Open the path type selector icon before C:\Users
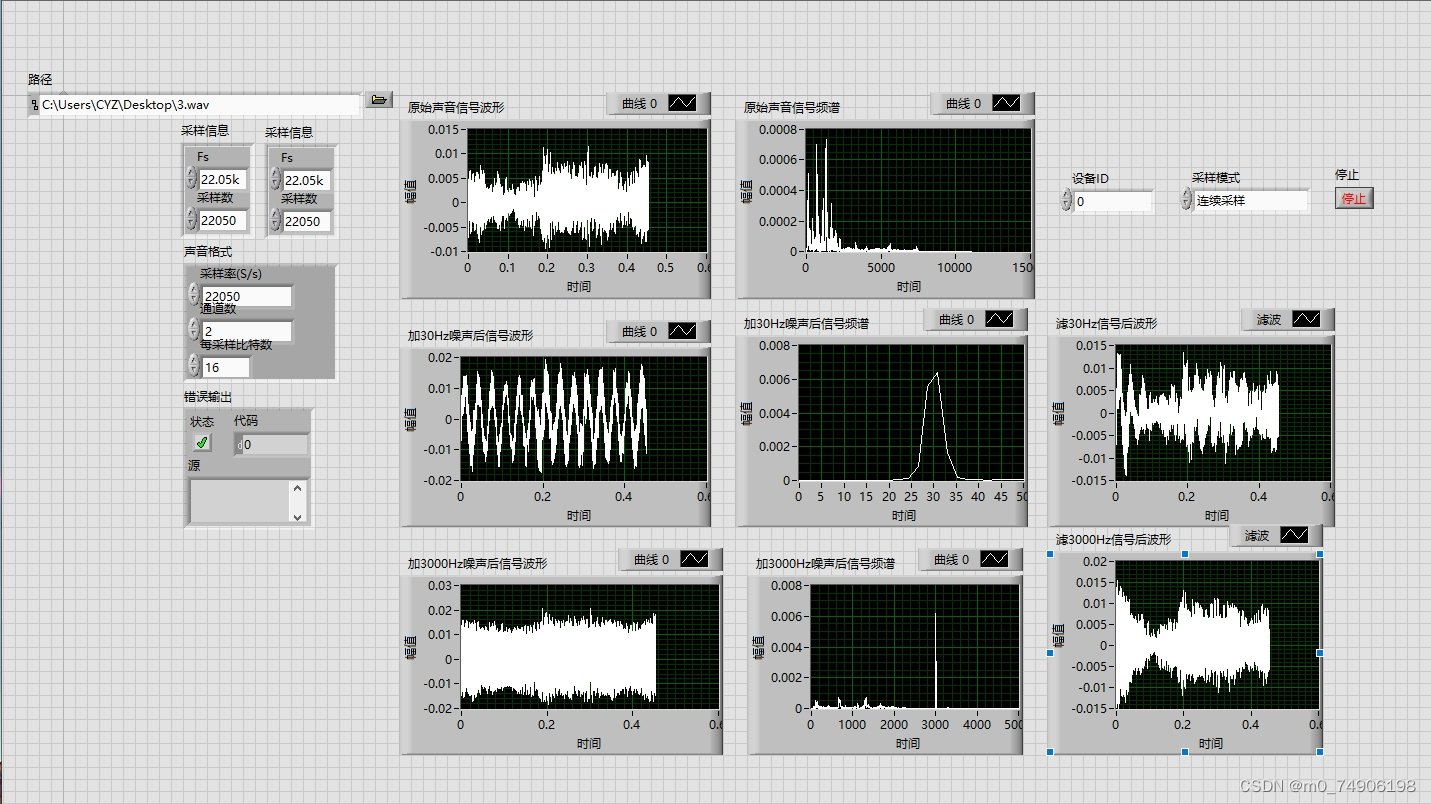 coord(34,104)
